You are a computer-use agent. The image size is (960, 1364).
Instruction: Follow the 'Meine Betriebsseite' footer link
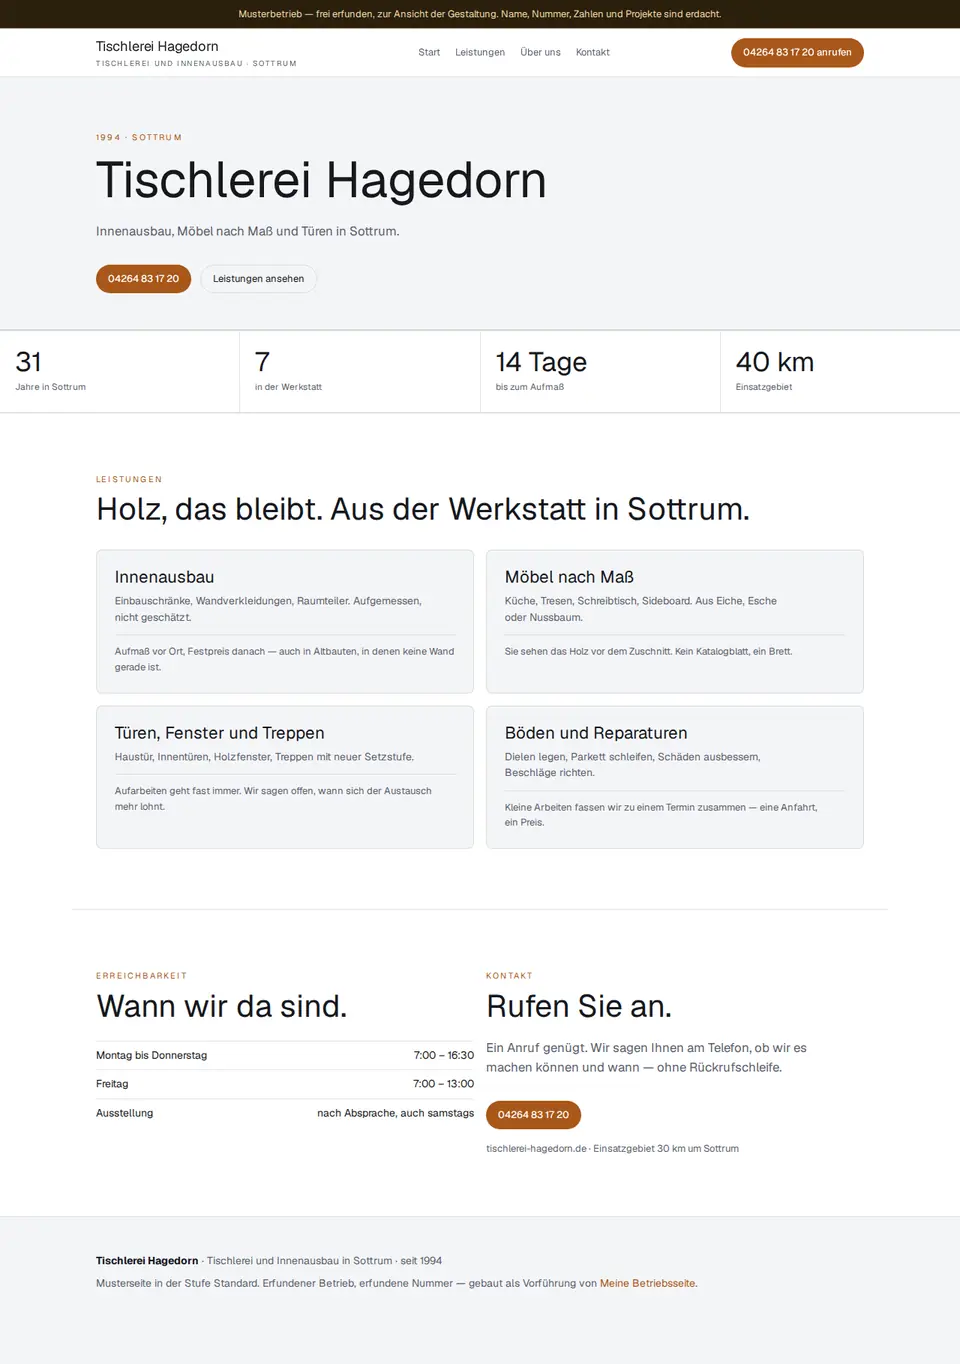647,1284
